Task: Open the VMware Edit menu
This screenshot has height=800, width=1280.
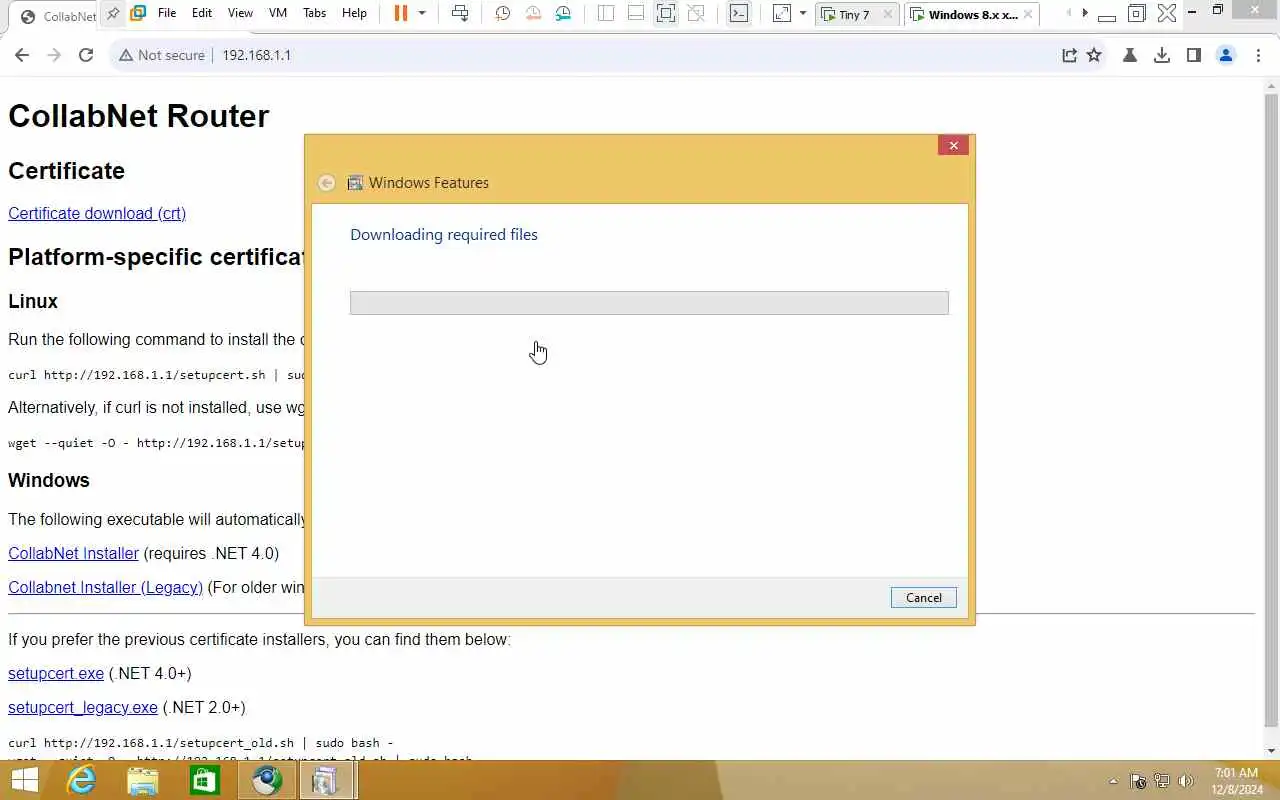Action: (202, 14)
